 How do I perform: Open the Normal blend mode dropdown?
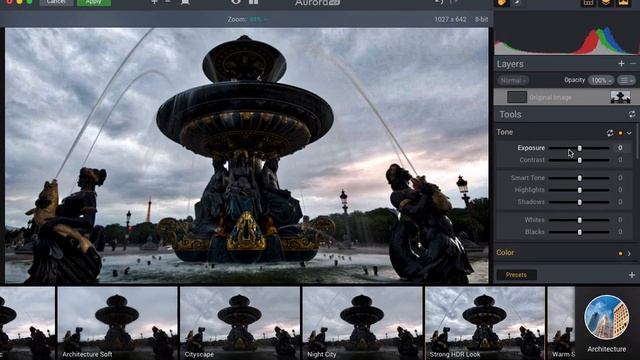513,80
